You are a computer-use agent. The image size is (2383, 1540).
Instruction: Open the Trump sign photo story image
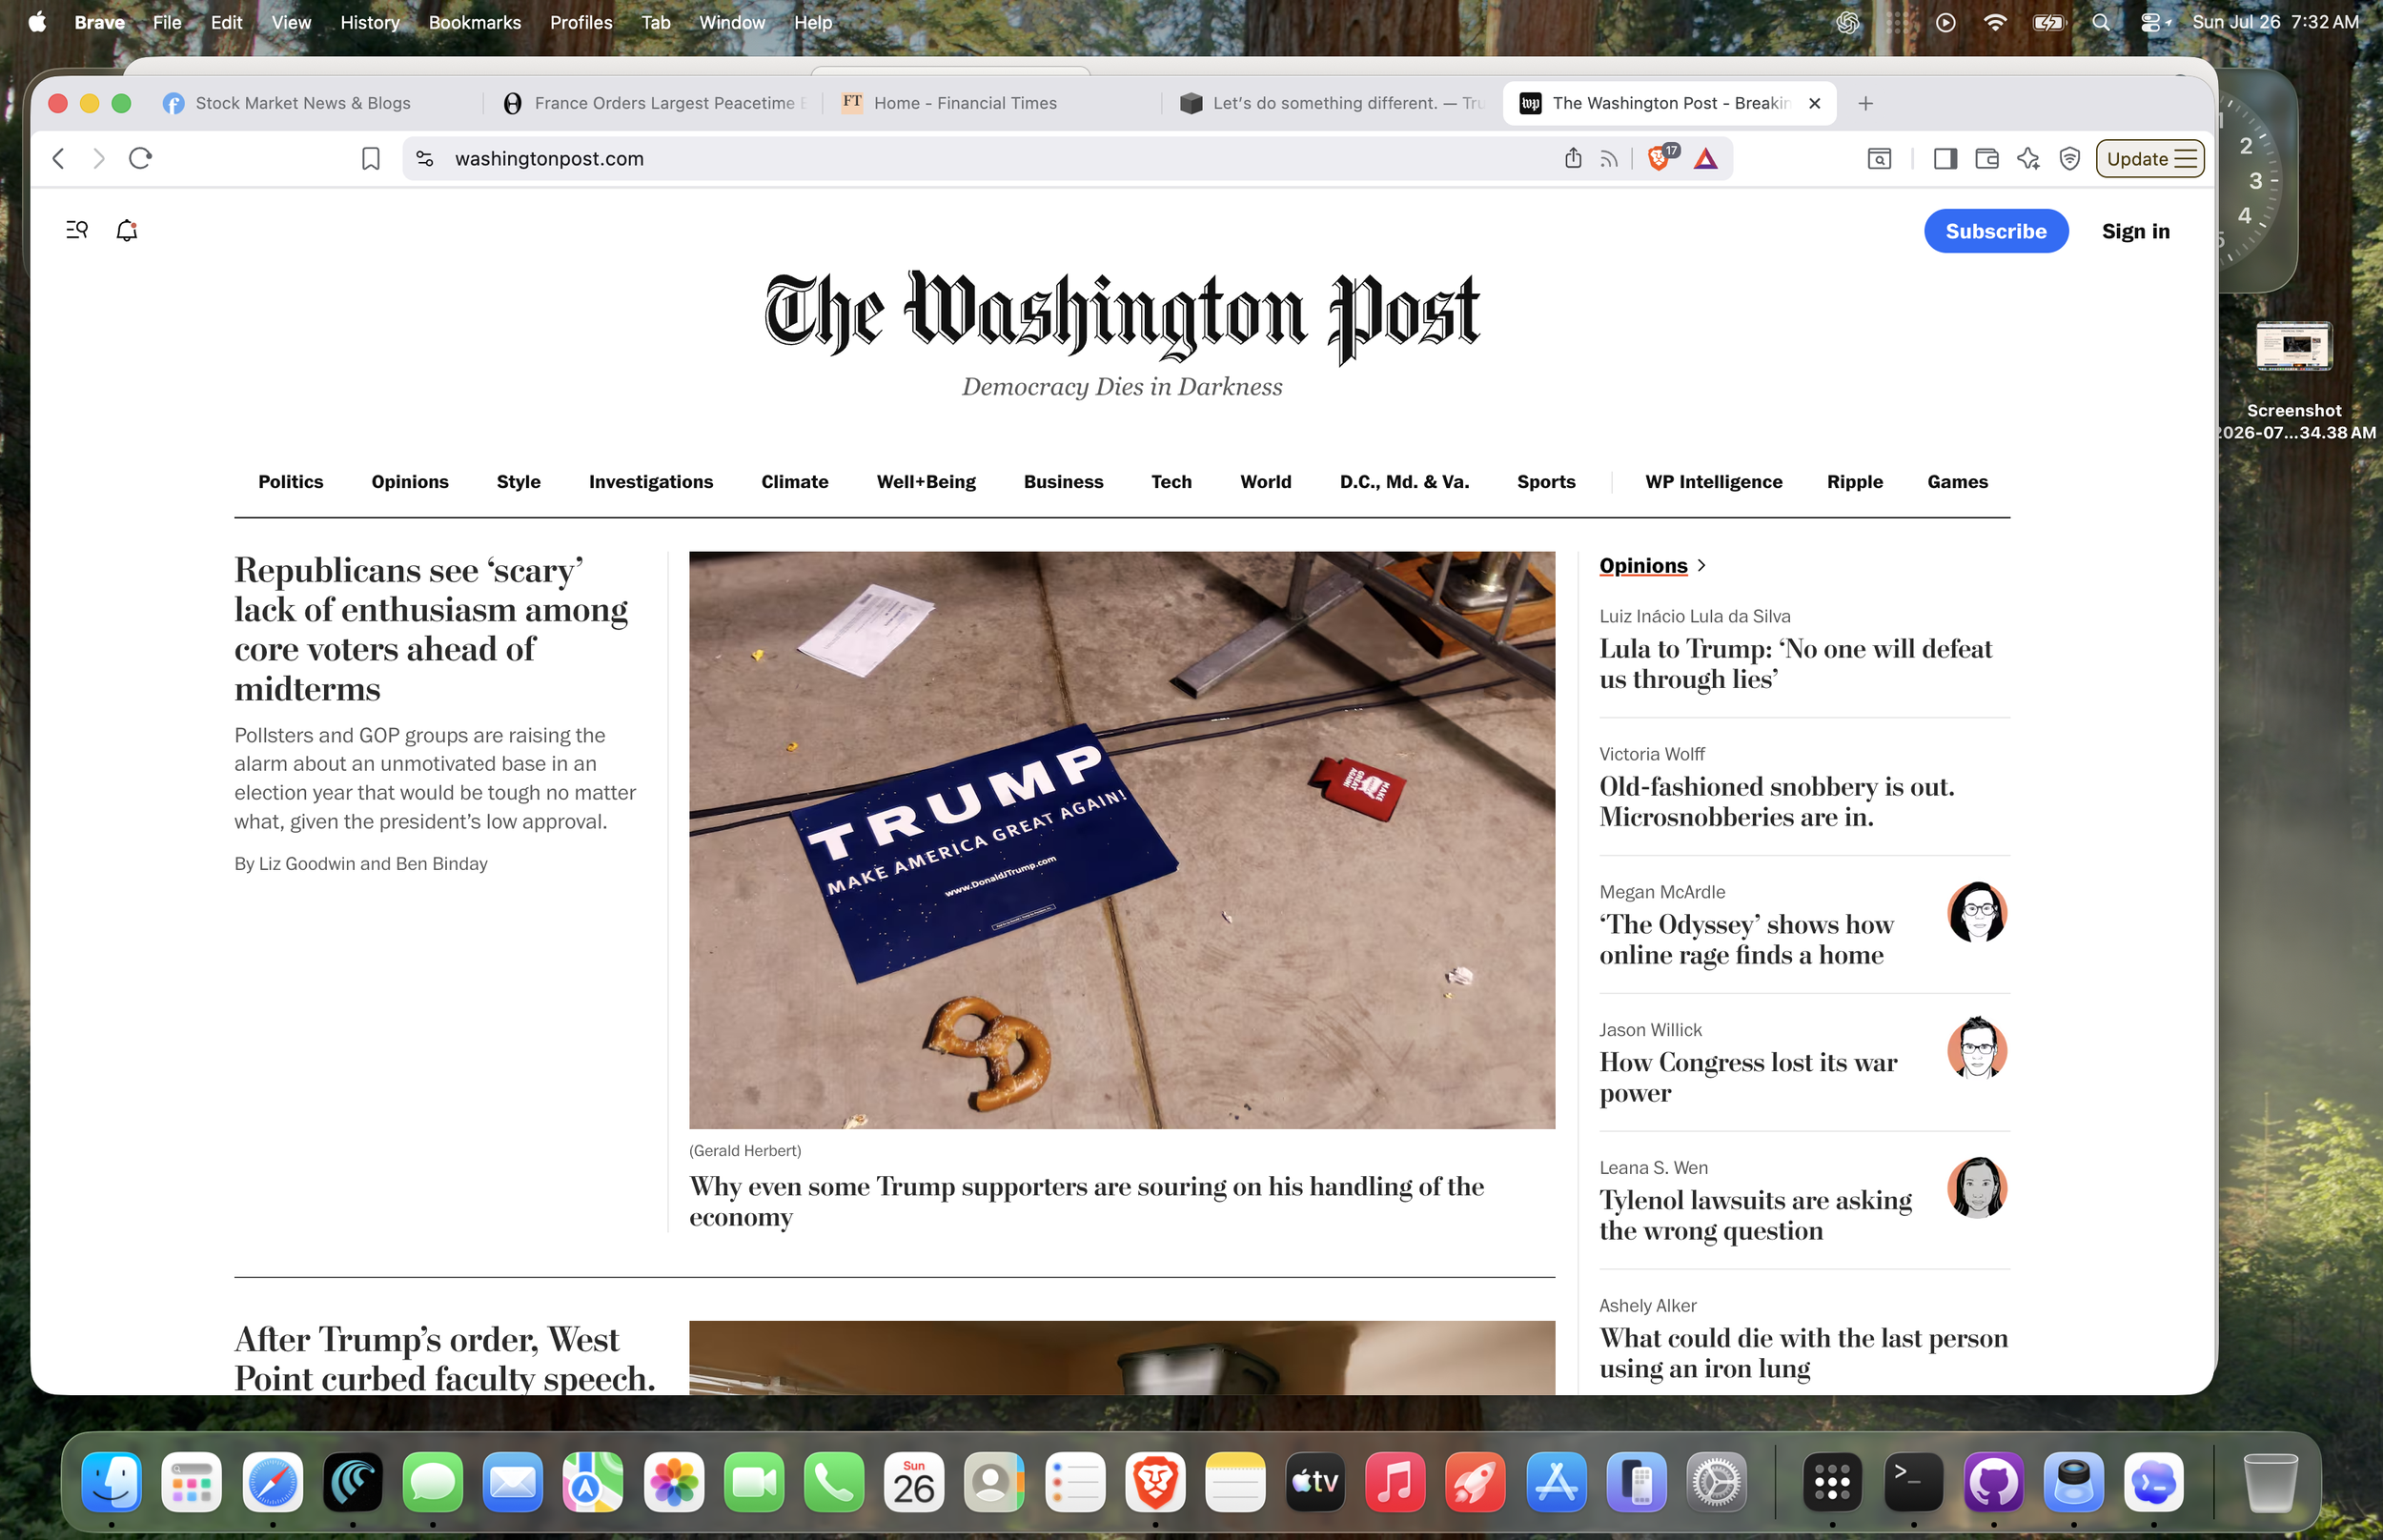point(1122,840)
